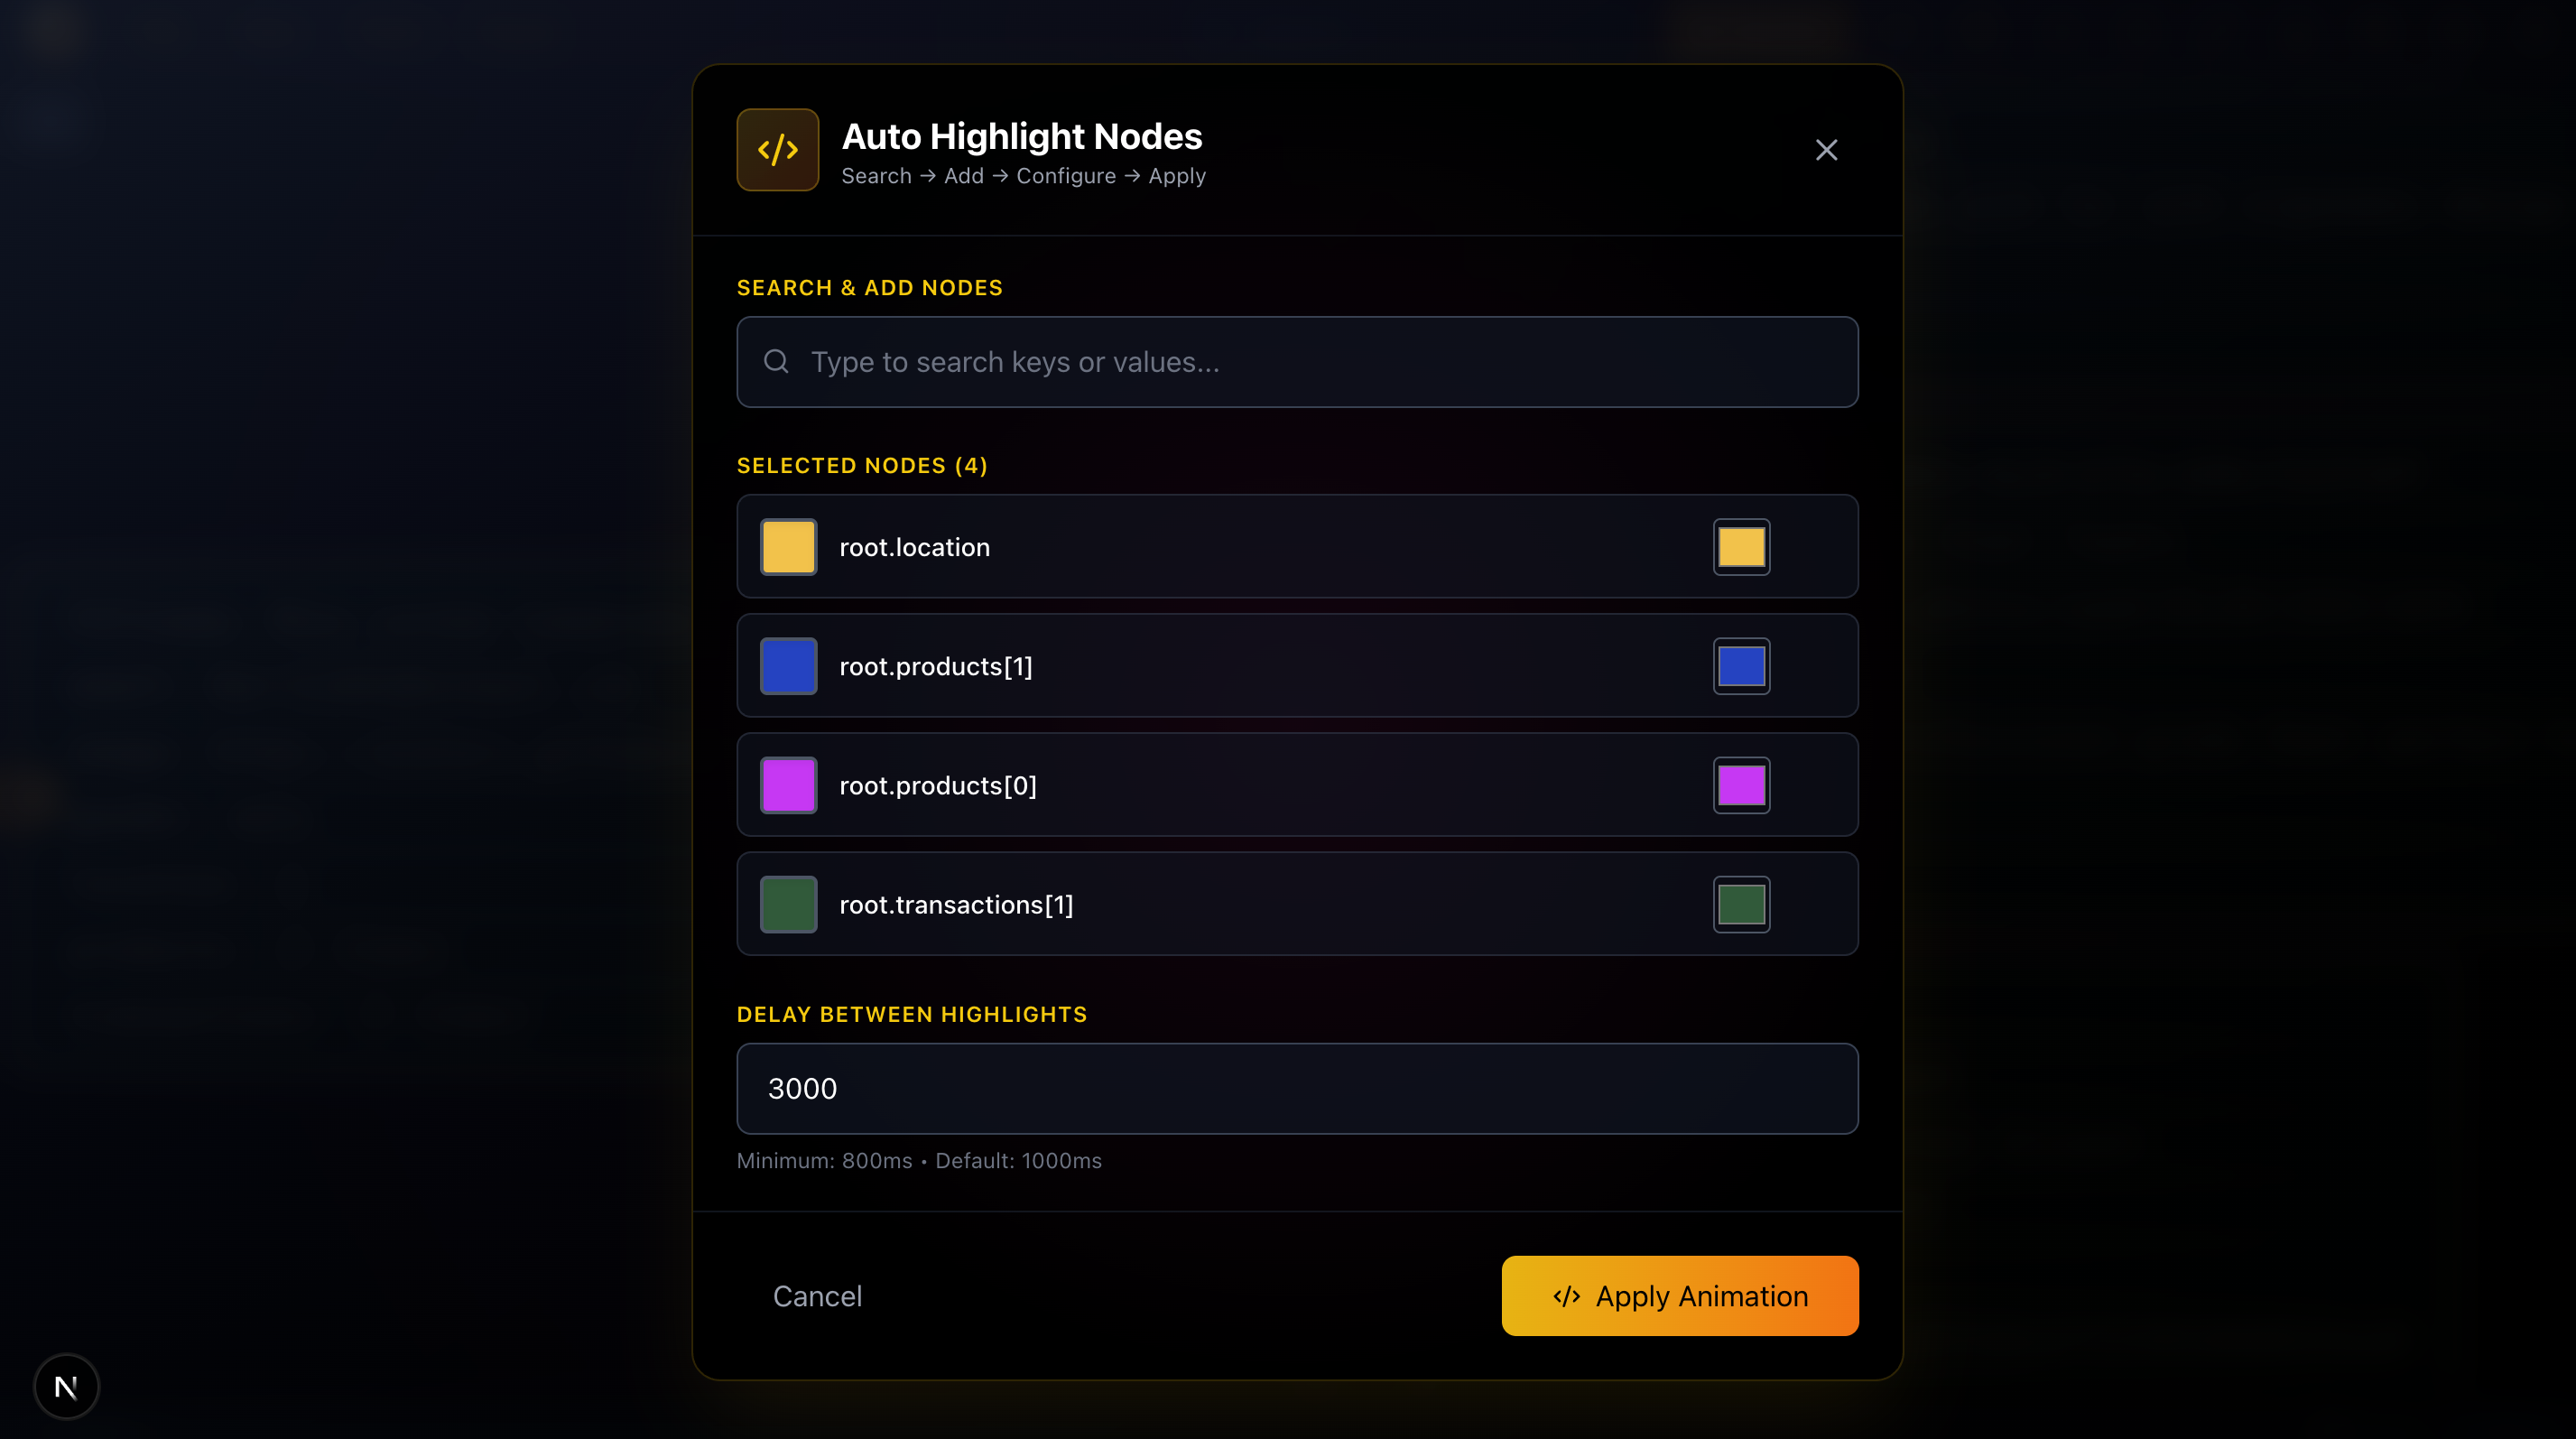Click magenta preview square beside root.products[0] label

pyautogui.click(x=788, y=785)
